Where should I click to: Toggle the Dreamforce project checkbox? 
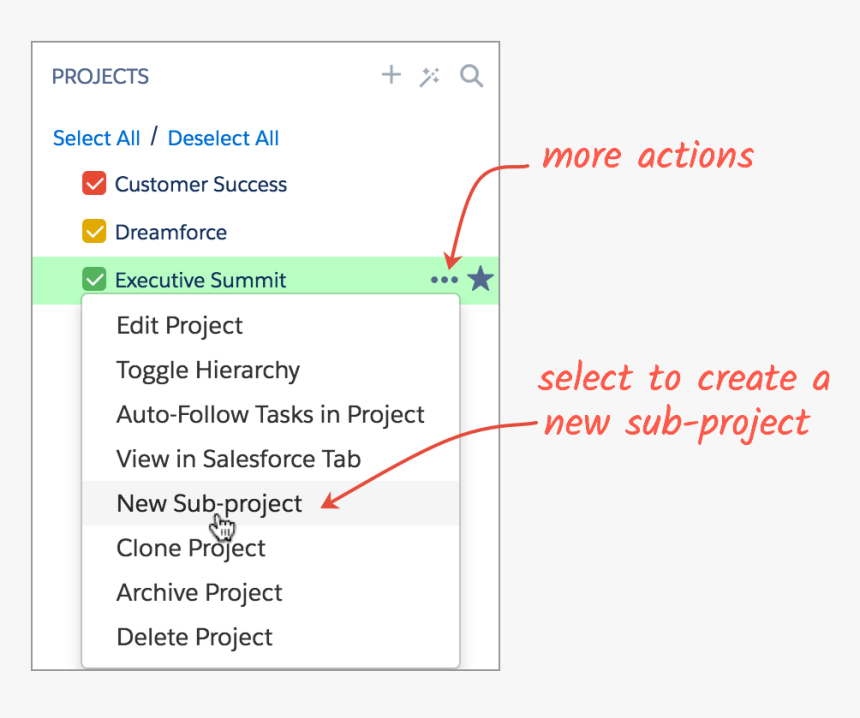[94, 232]
